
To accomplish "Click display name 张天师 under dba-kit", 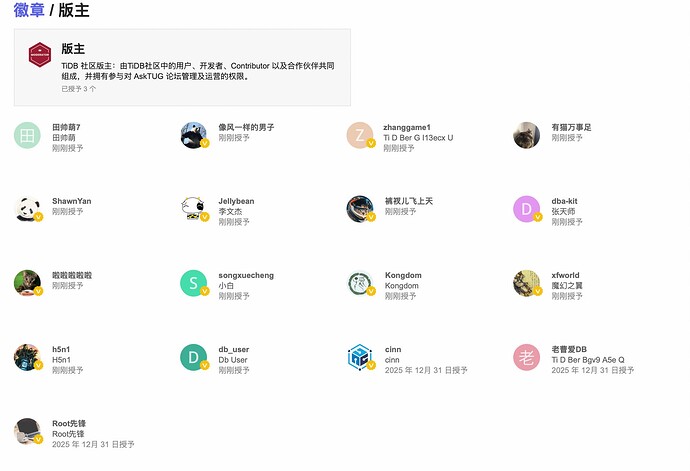I will coord(563,212).
